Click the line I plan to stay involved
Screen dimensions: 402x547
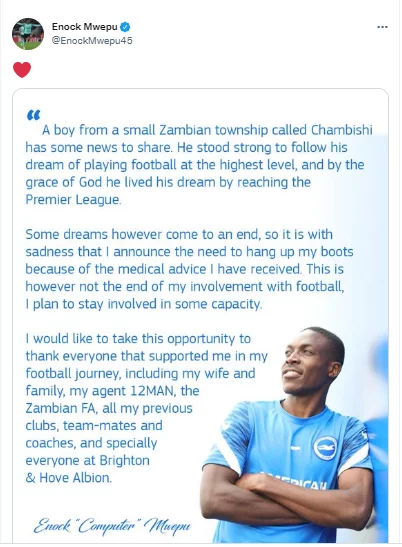[144, 304]
